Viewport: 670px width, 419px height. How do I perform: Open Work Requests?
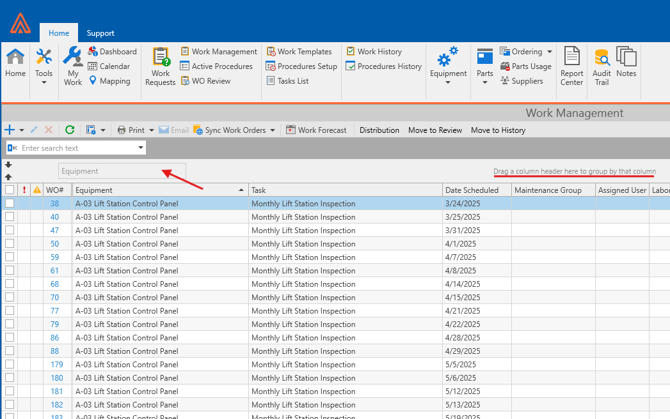coord(160,66)
